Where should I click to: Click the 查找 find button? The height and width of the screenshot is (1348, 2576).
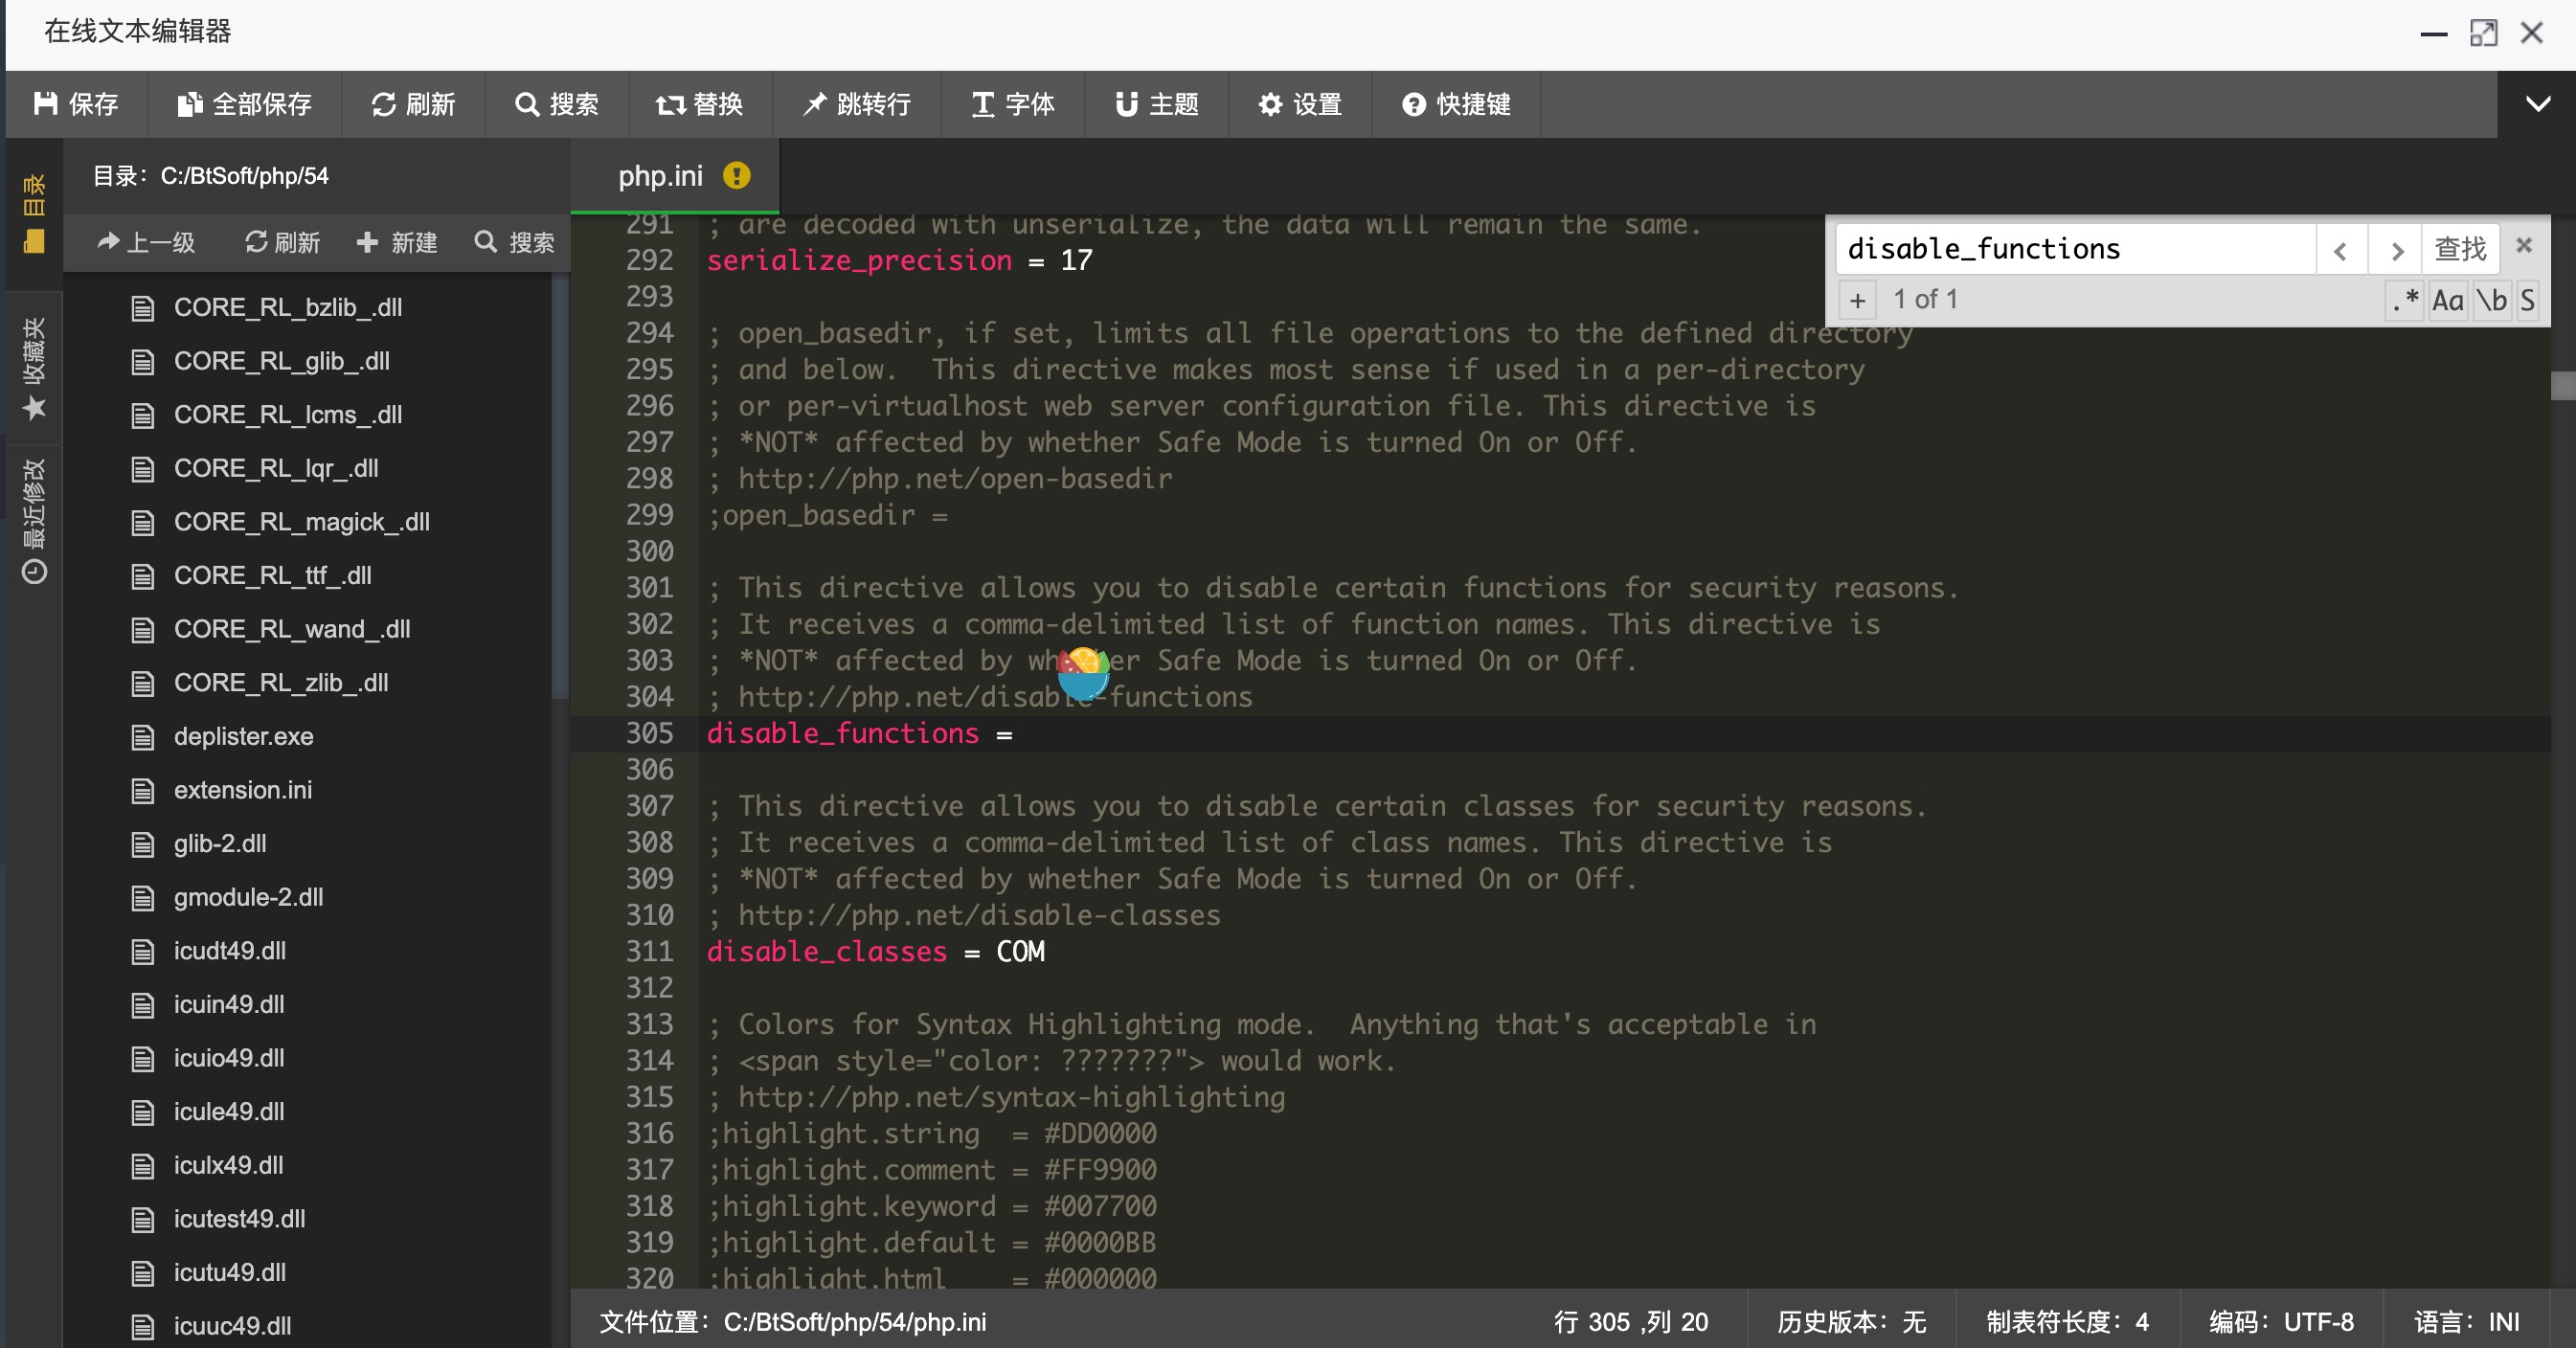coord(2460,249)
